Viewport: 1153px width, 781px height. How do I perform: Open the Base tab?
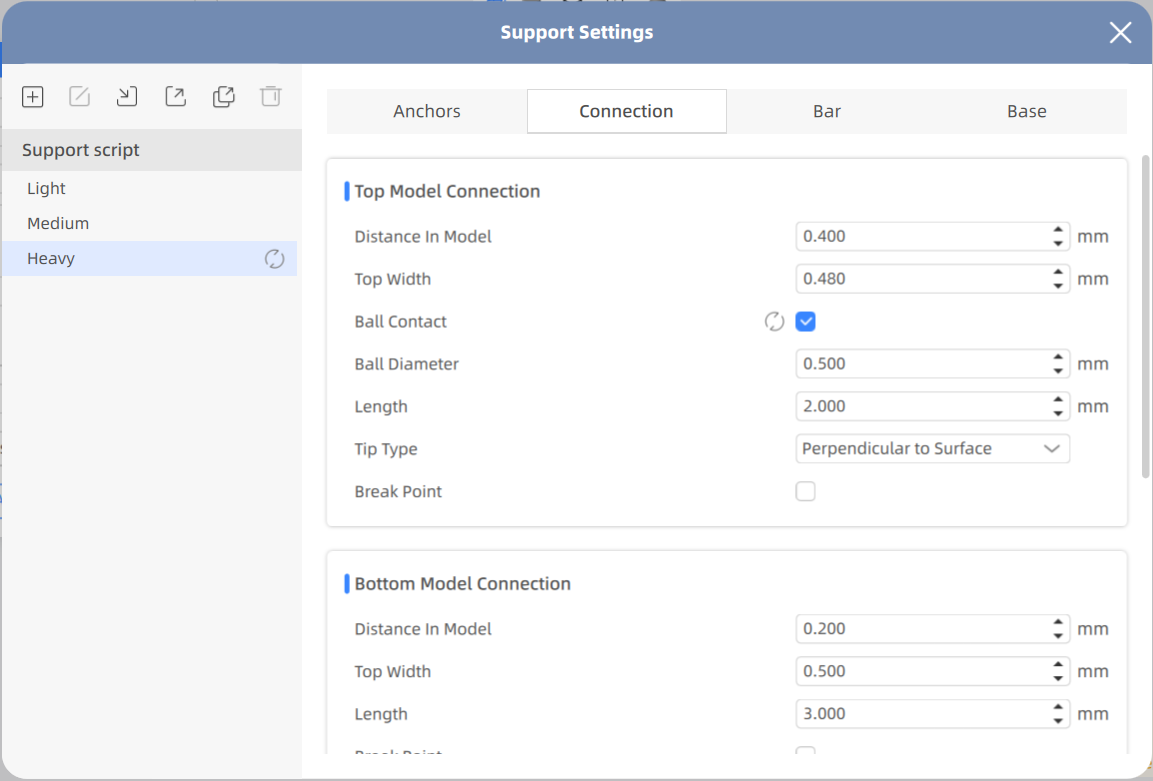(1026, 111)
